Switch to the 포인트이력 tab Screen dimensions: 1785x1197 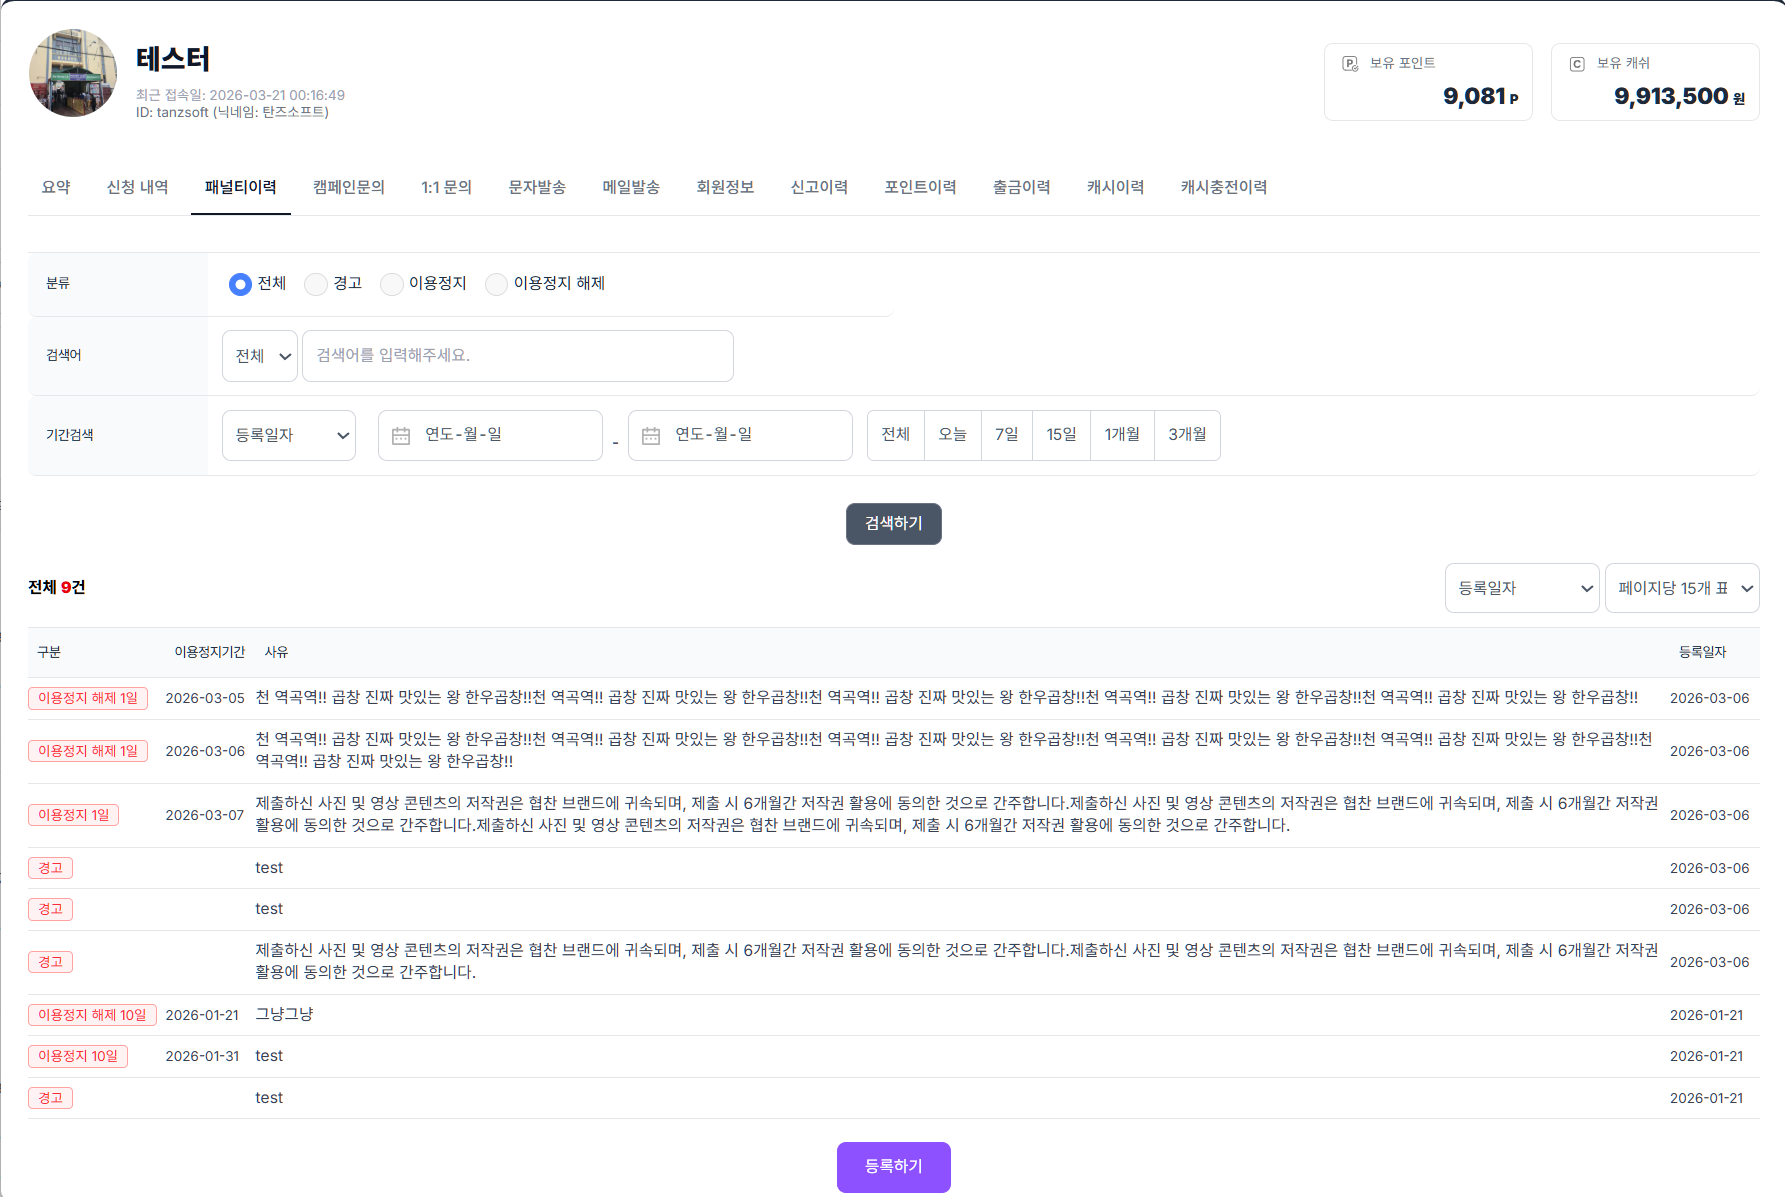point(920,187)
